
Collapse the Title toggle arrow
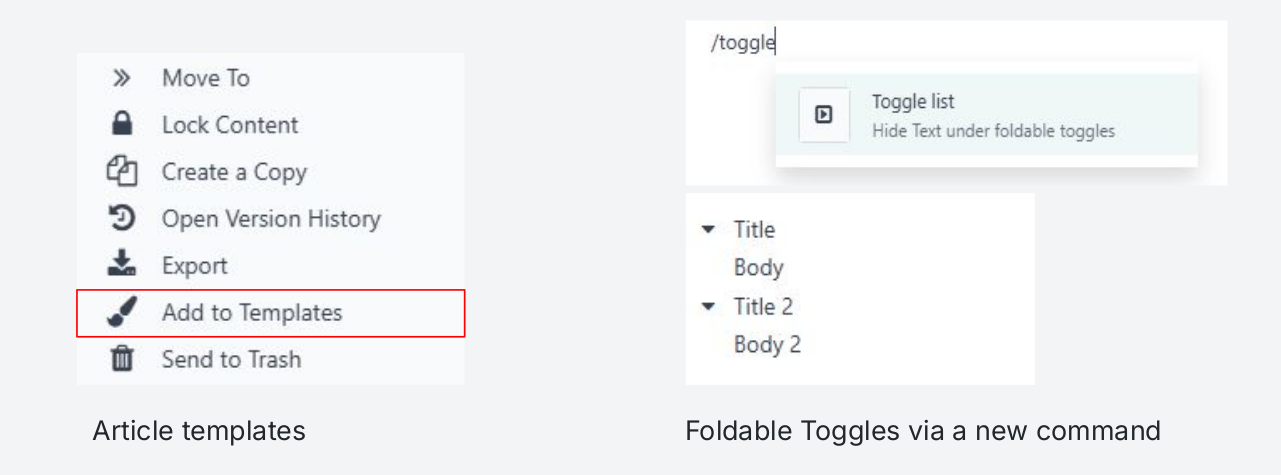[709, 229]
